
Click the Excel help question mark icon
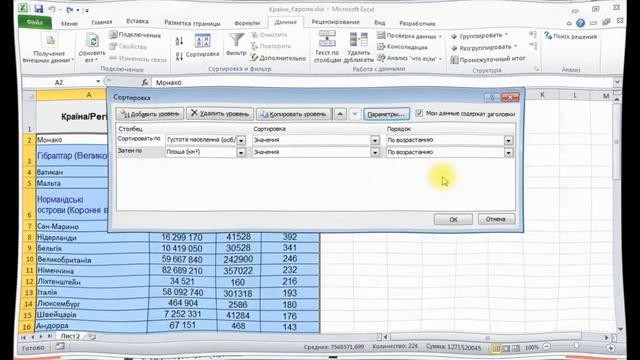tap(580, 23)
